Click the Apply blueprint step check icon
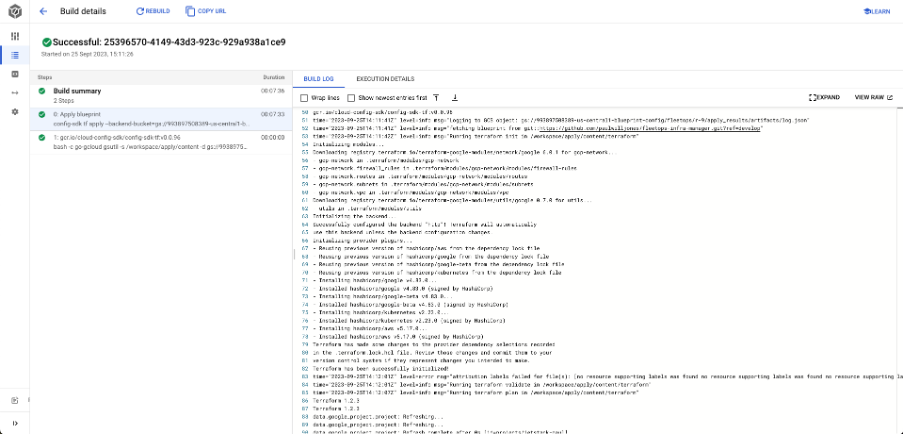This screenshot has height=434, width=904. [x=42, y=114]
